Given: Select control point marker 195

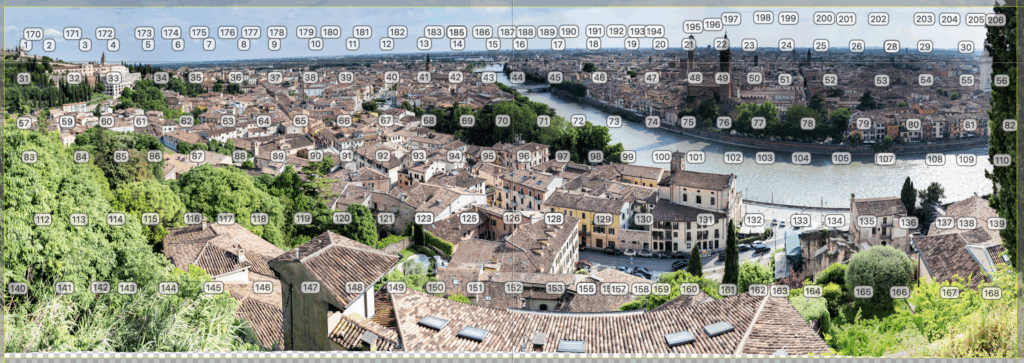Looking at the screenshot, I should pyautogui.click(x=693, y=27).
